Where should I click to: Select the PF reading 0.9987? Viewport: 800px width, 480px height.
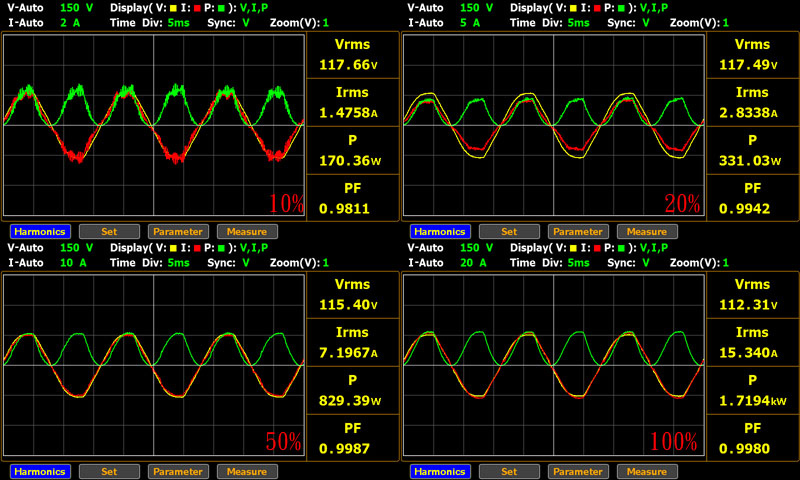[344, 448]
